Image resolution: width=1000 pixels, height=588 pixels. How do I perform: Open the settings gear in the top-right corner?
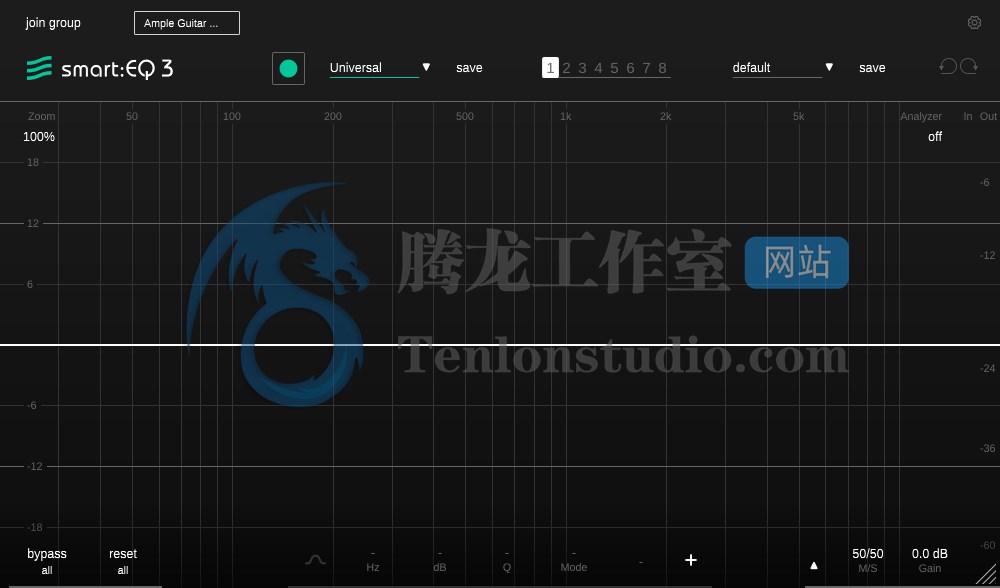(975, 22)
